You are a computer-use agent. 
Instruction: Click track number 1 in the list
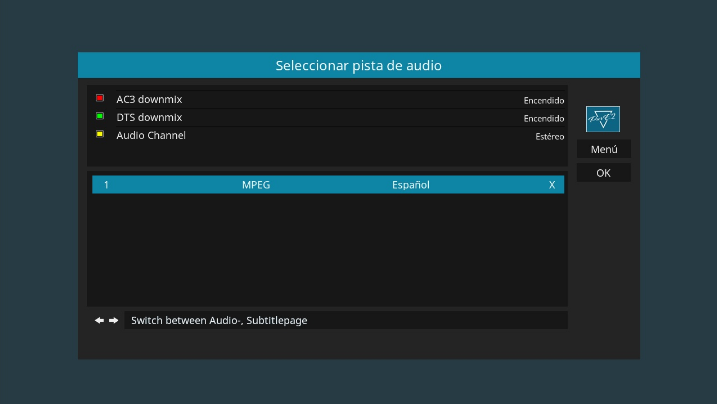(106, 185)
